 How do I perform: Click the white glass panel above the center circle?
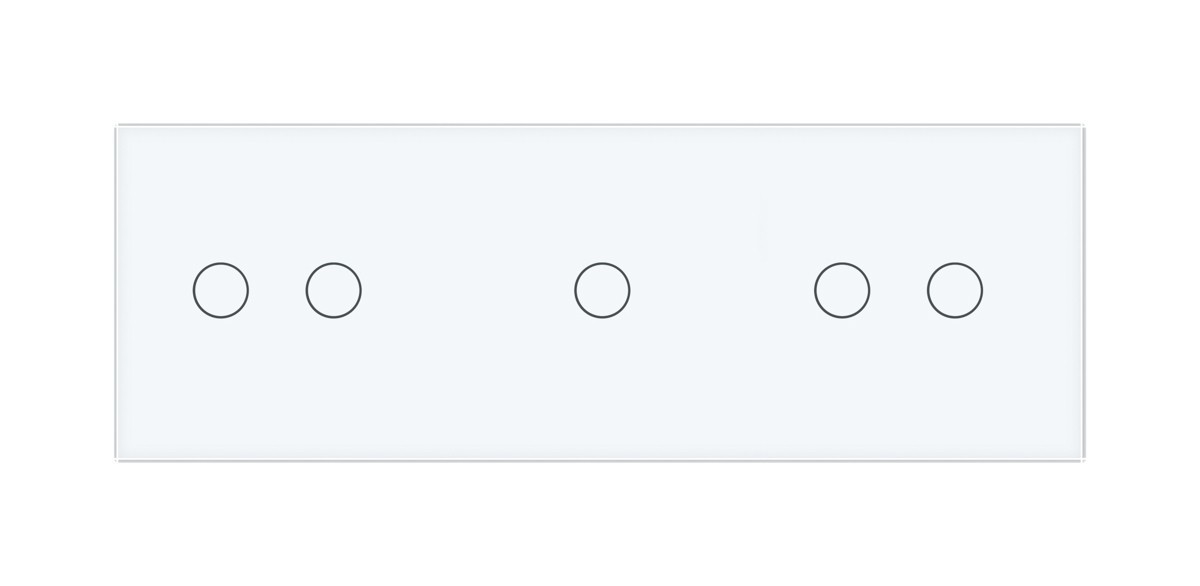tap(602, 190)
